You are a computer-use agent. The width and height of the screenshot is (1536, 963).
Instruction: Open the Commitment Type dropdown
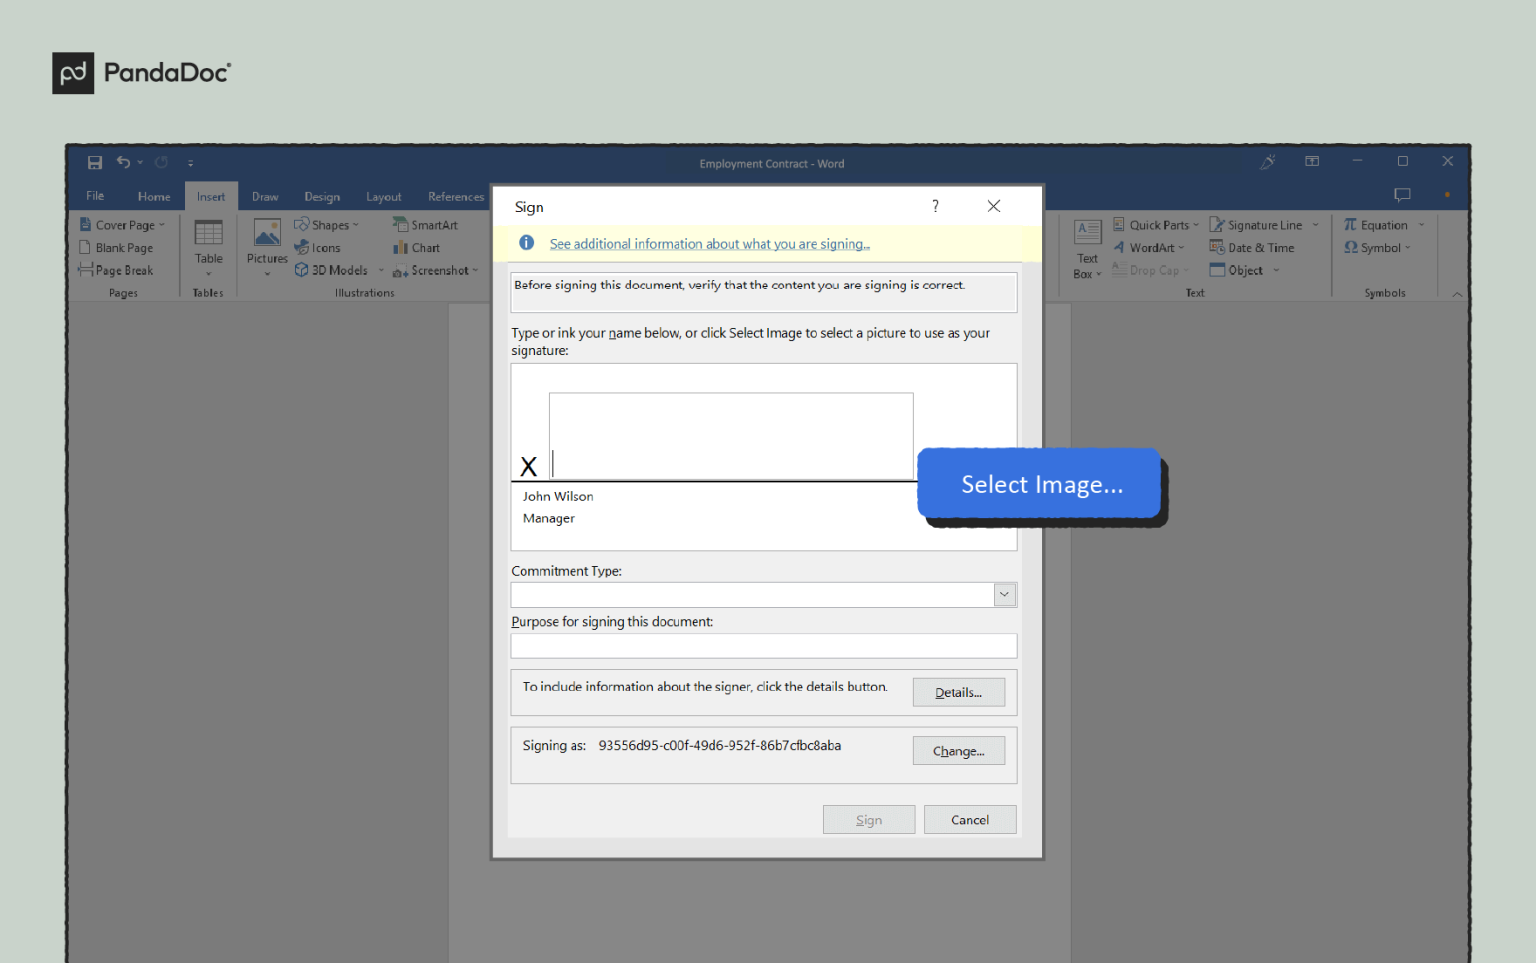click(1004, 594)
